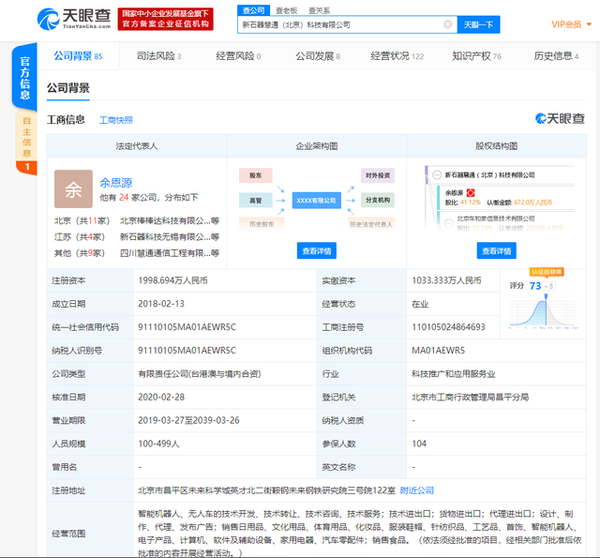Open the 经营风险 tab

coord(238,56)
